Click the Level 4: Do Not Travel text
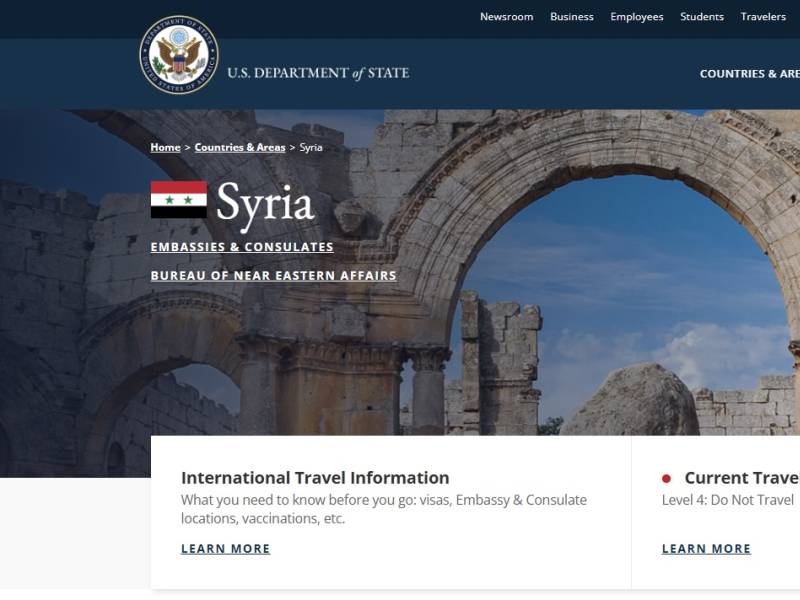This screenshot has width=800, height=600. click(728, 500)
